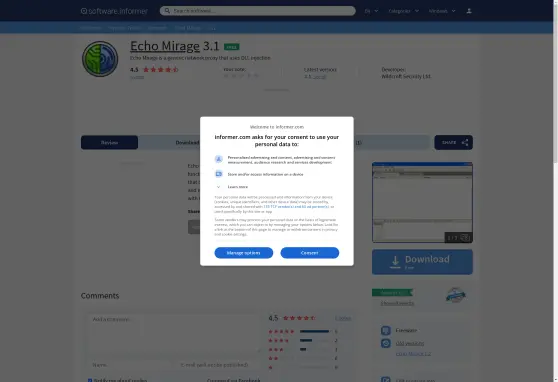Open the votes count link beside 4.5
Screen dimensions: 558x382
343,318
